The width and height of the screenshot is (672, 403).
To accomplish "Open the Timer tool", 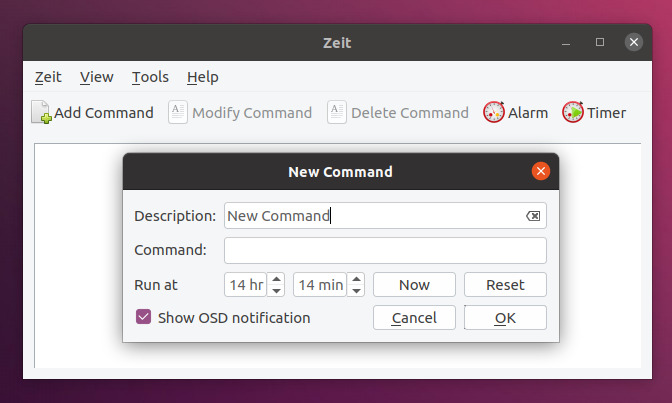I will pos(573,113).
